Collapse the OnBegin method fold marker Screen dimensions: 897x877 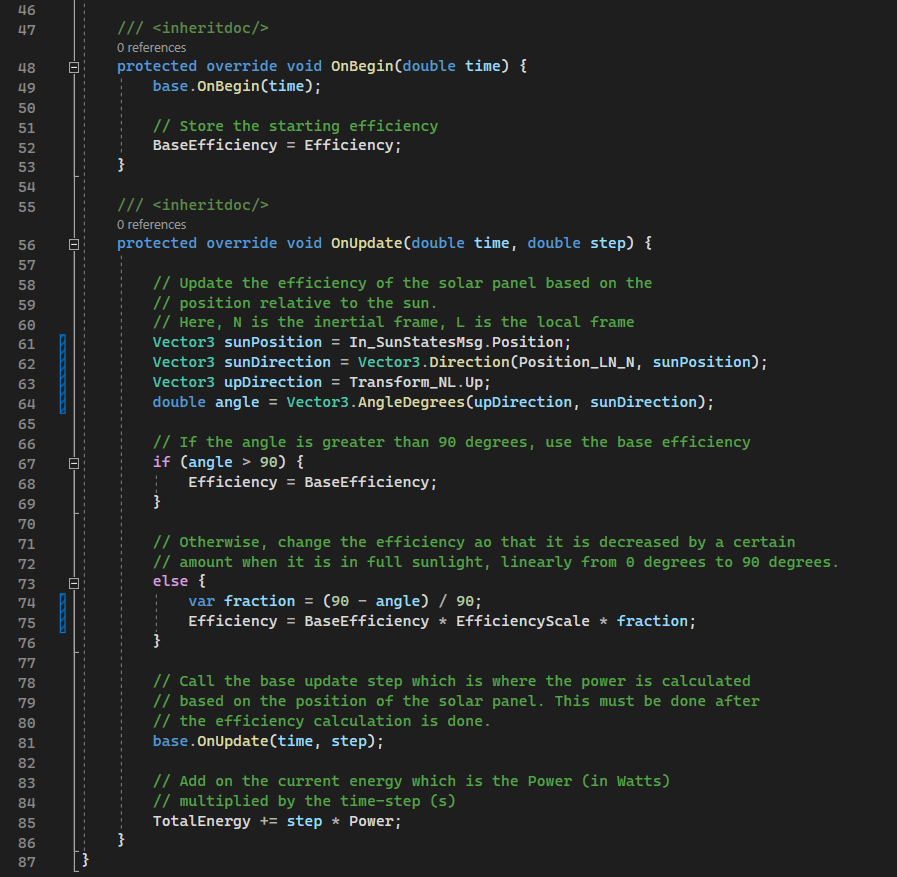click(74, 68)
